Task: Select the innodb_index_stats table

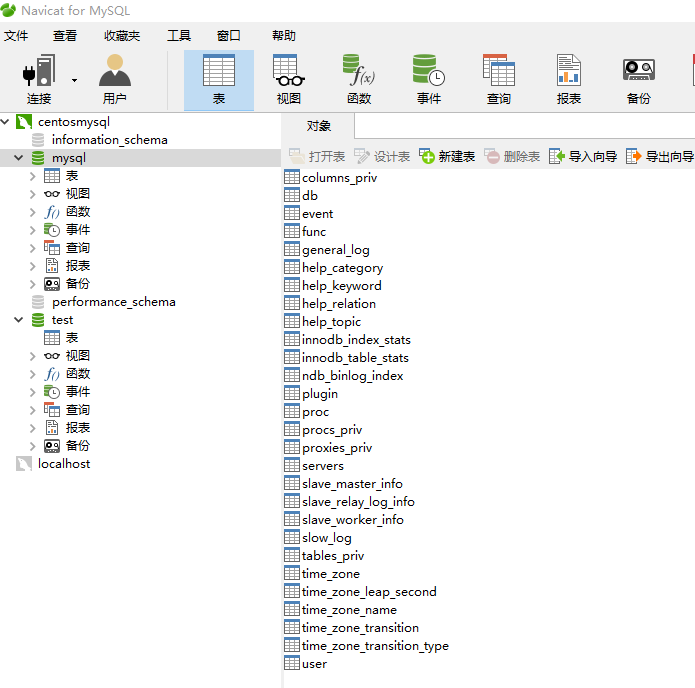Action: pos(356,340)
